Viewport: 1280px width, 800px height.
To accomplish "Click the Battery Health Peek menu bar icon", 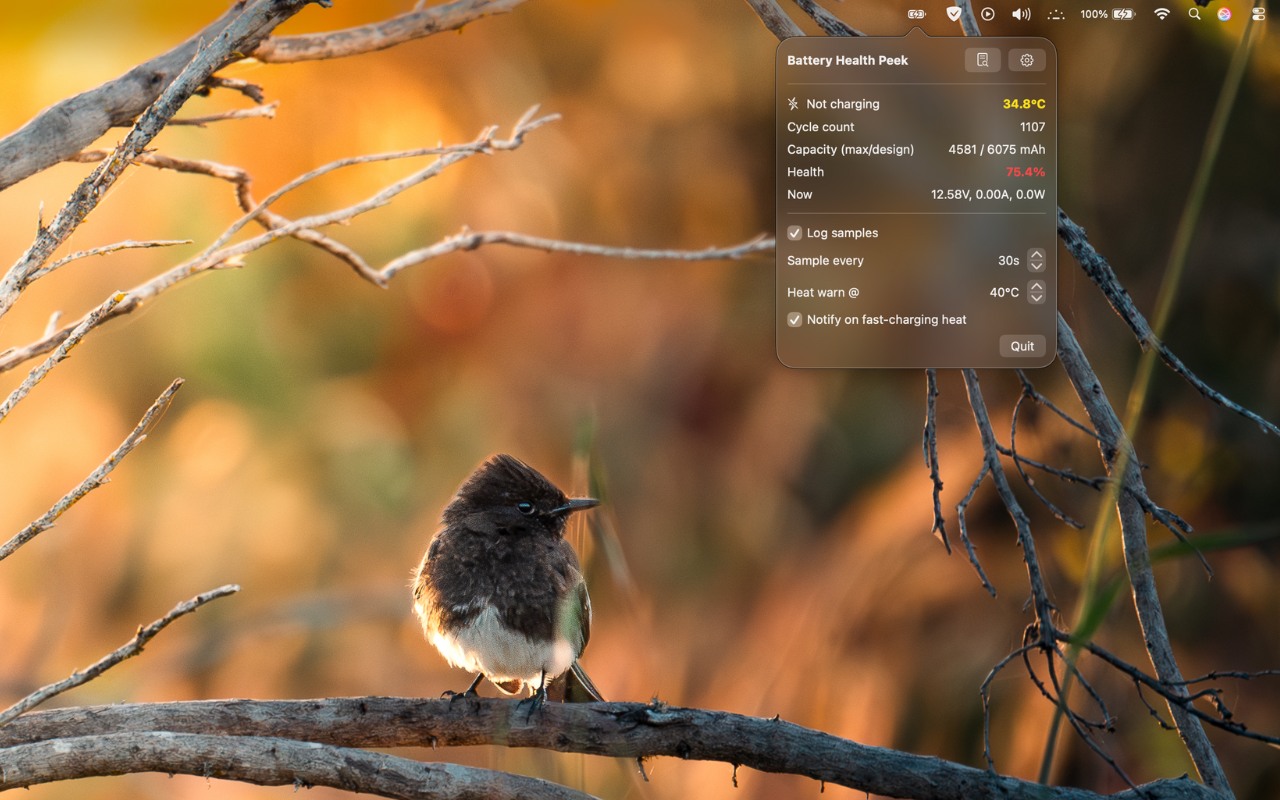I will [916, 14].
